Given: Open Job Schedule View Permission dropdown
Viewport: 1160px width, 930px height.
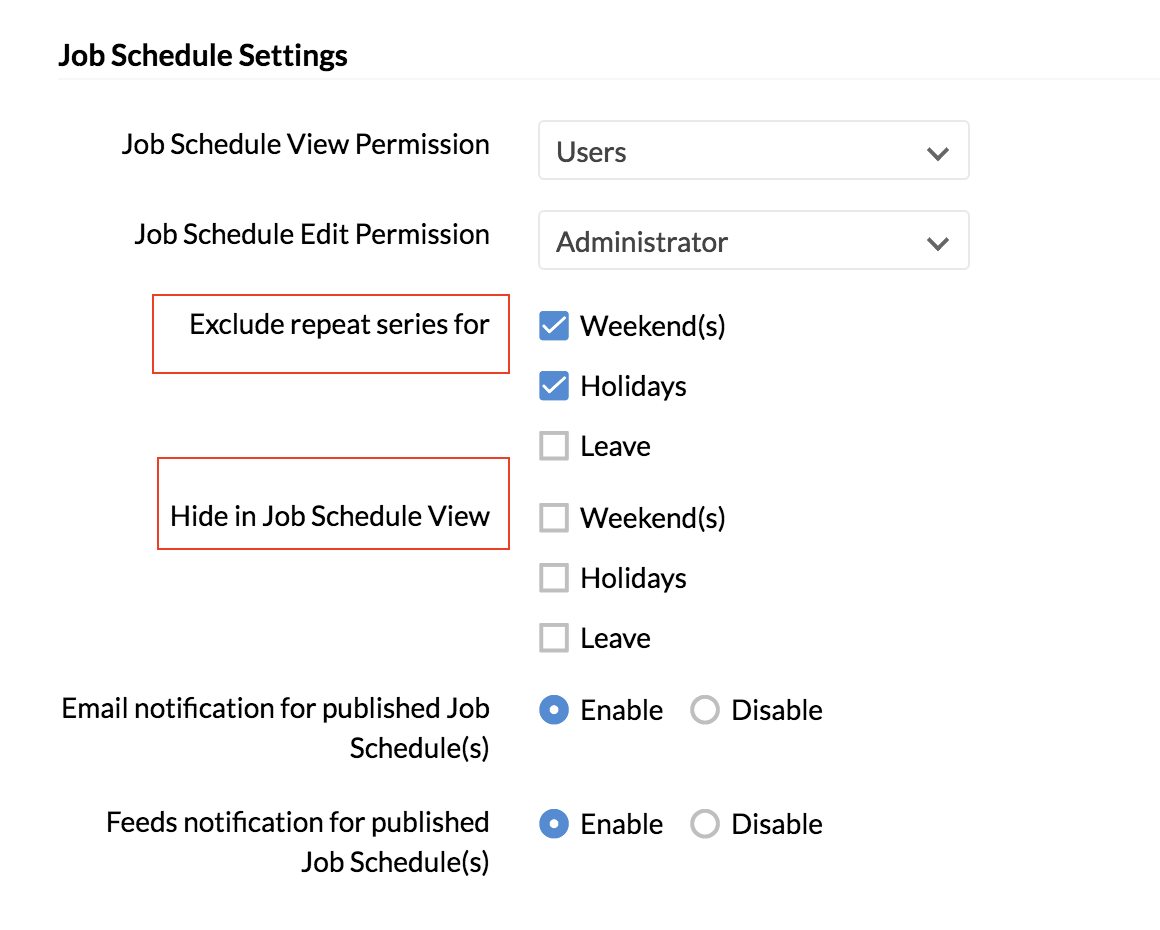Looking at the screenshot, I should coord(753,150).
